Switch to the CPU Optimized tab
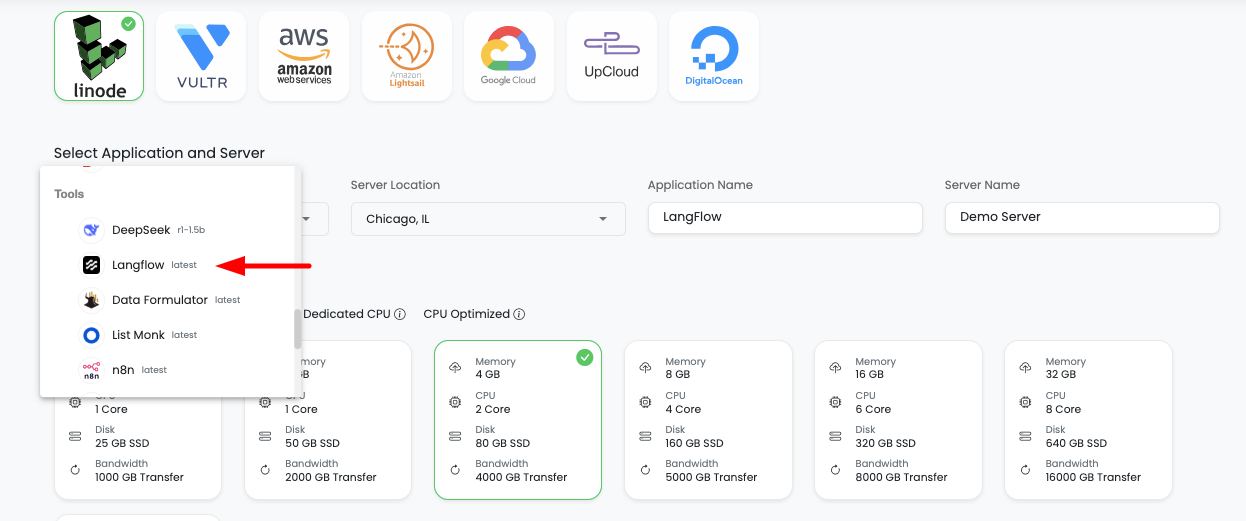 point(468,314)
